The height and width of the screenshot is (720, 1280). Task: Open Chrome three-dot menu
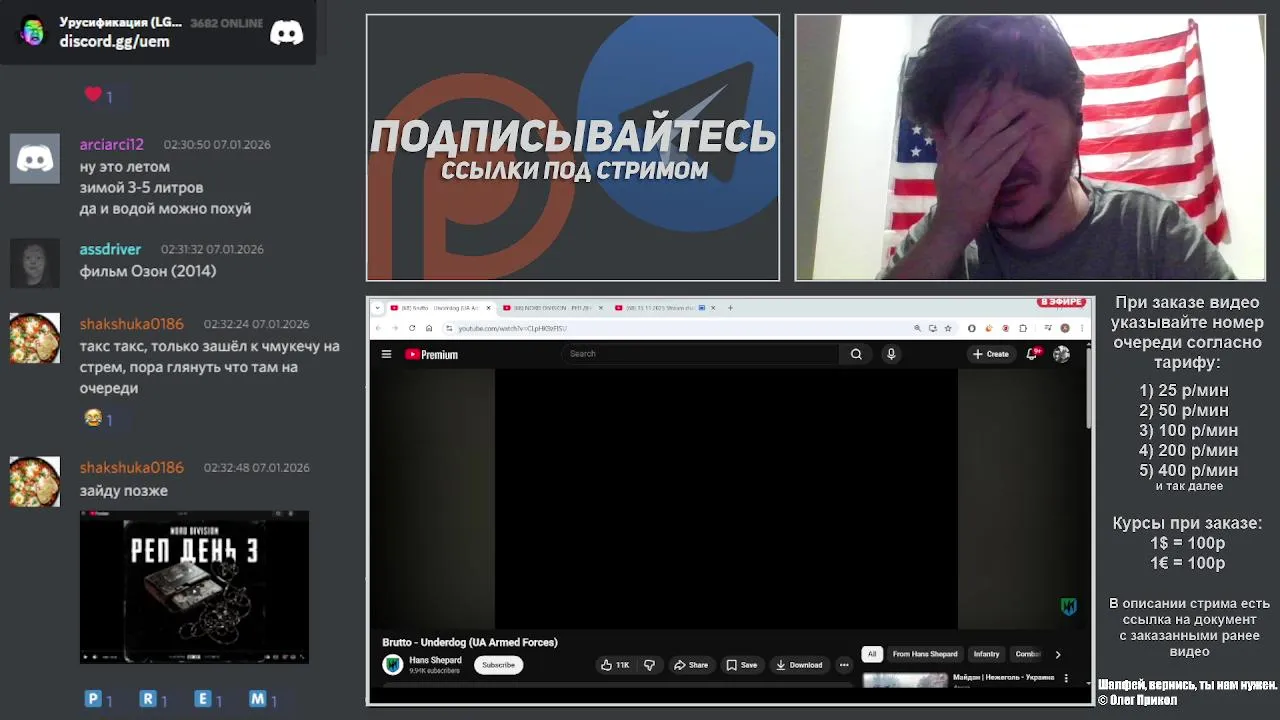tap(1081, 328)
